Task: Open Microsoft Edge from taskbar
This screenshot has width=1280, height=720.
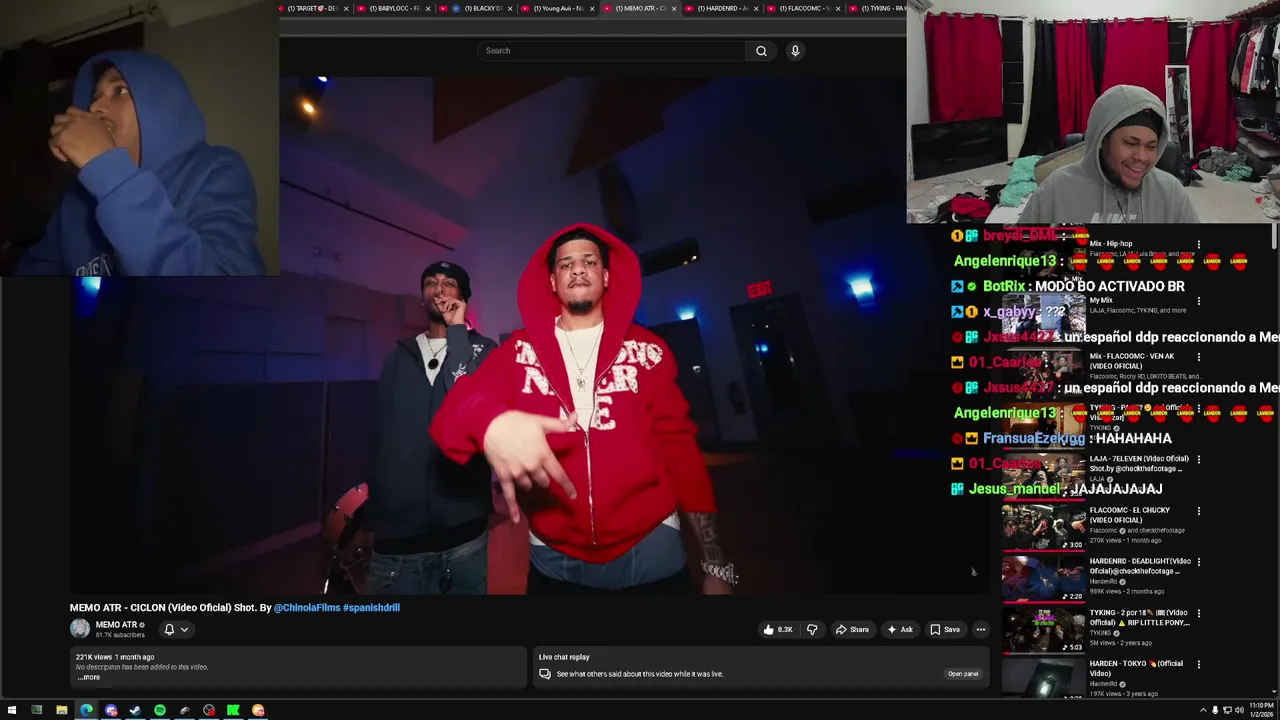Action: point(86,710)
